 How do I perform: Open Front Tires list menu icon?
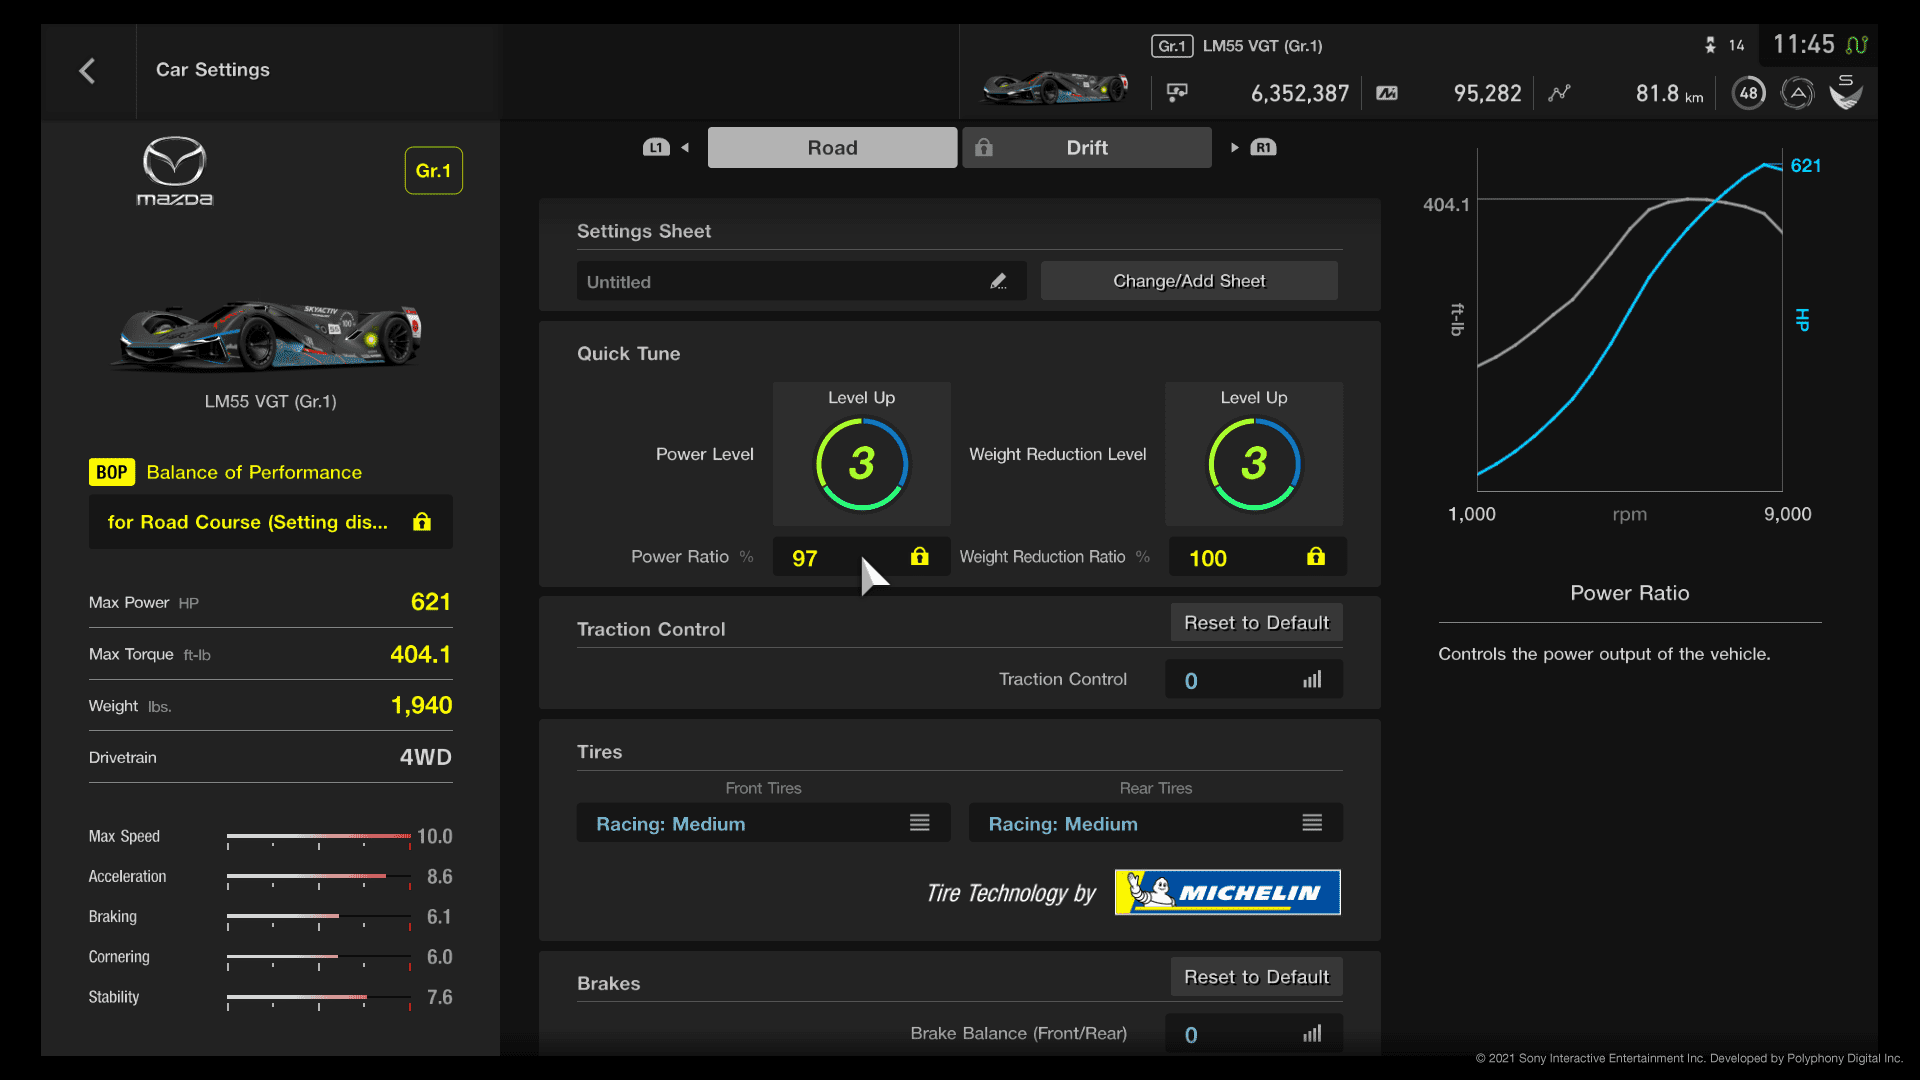(920, 823)
